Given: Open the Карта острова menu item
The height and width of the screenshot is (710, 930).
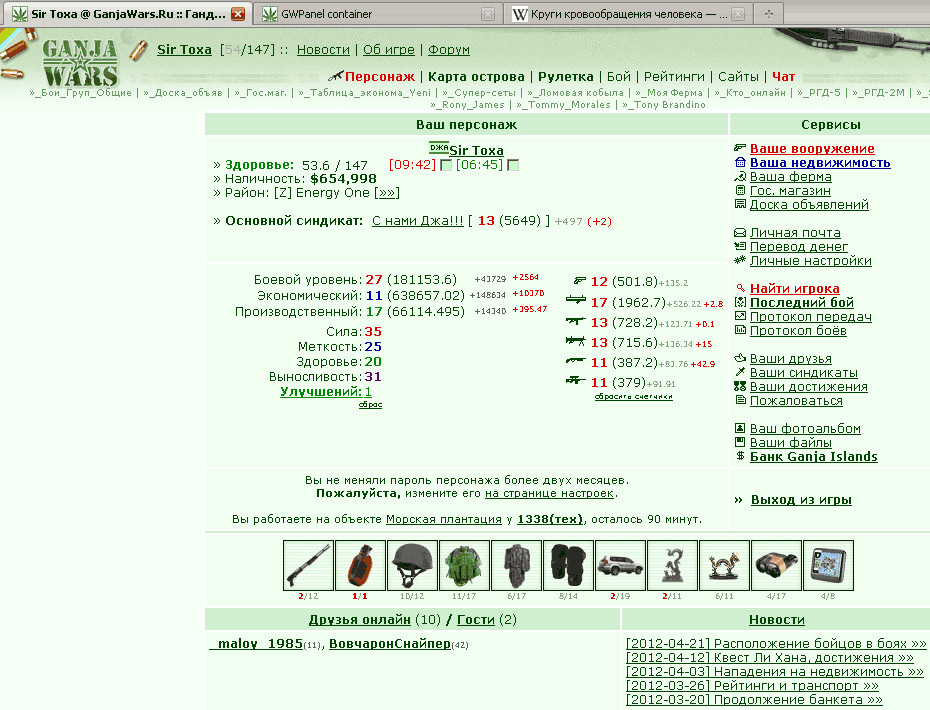Looking at the screenshot, I should tap(476, 77).
